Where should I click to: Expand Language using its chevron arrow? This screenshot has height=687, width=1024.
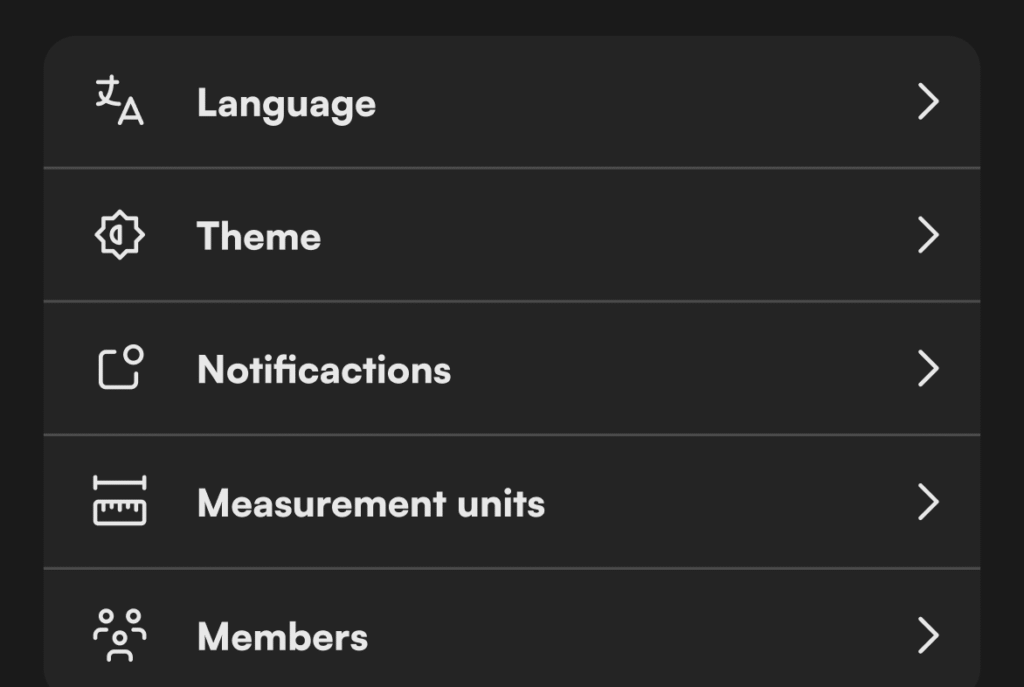(929, 102)
